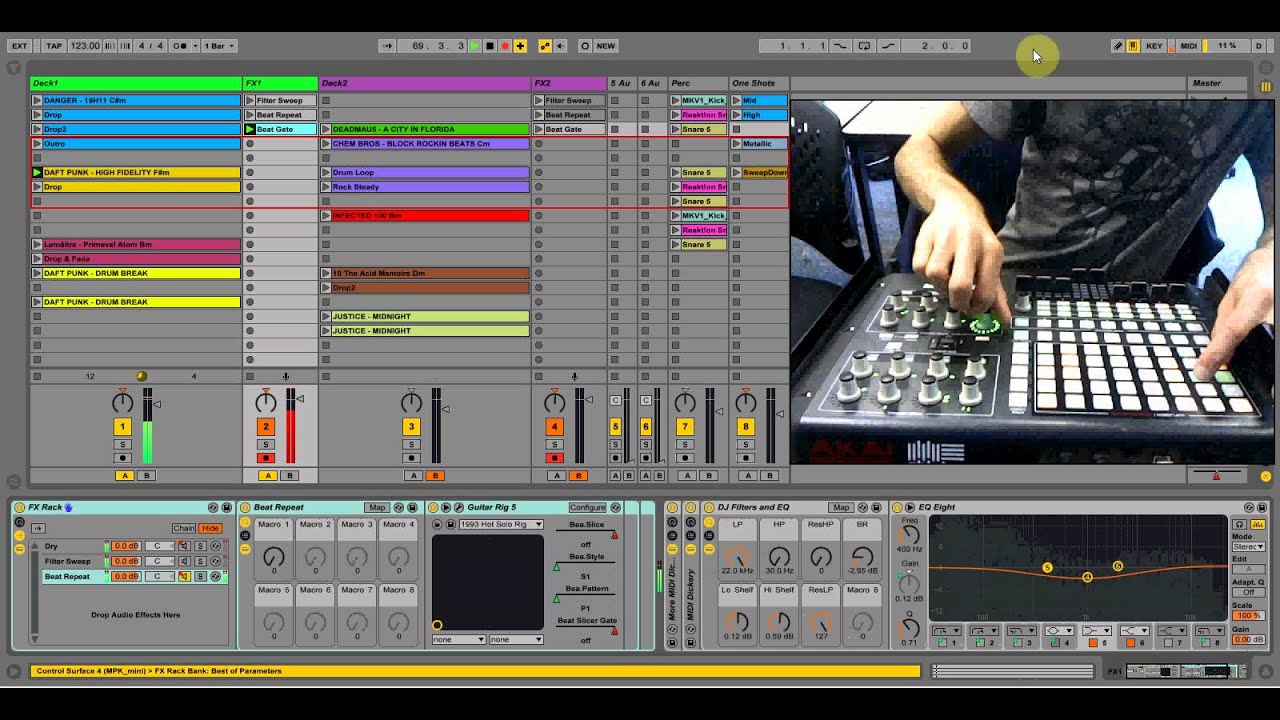Assign Deck2 to crossfader B

(434, 476)
